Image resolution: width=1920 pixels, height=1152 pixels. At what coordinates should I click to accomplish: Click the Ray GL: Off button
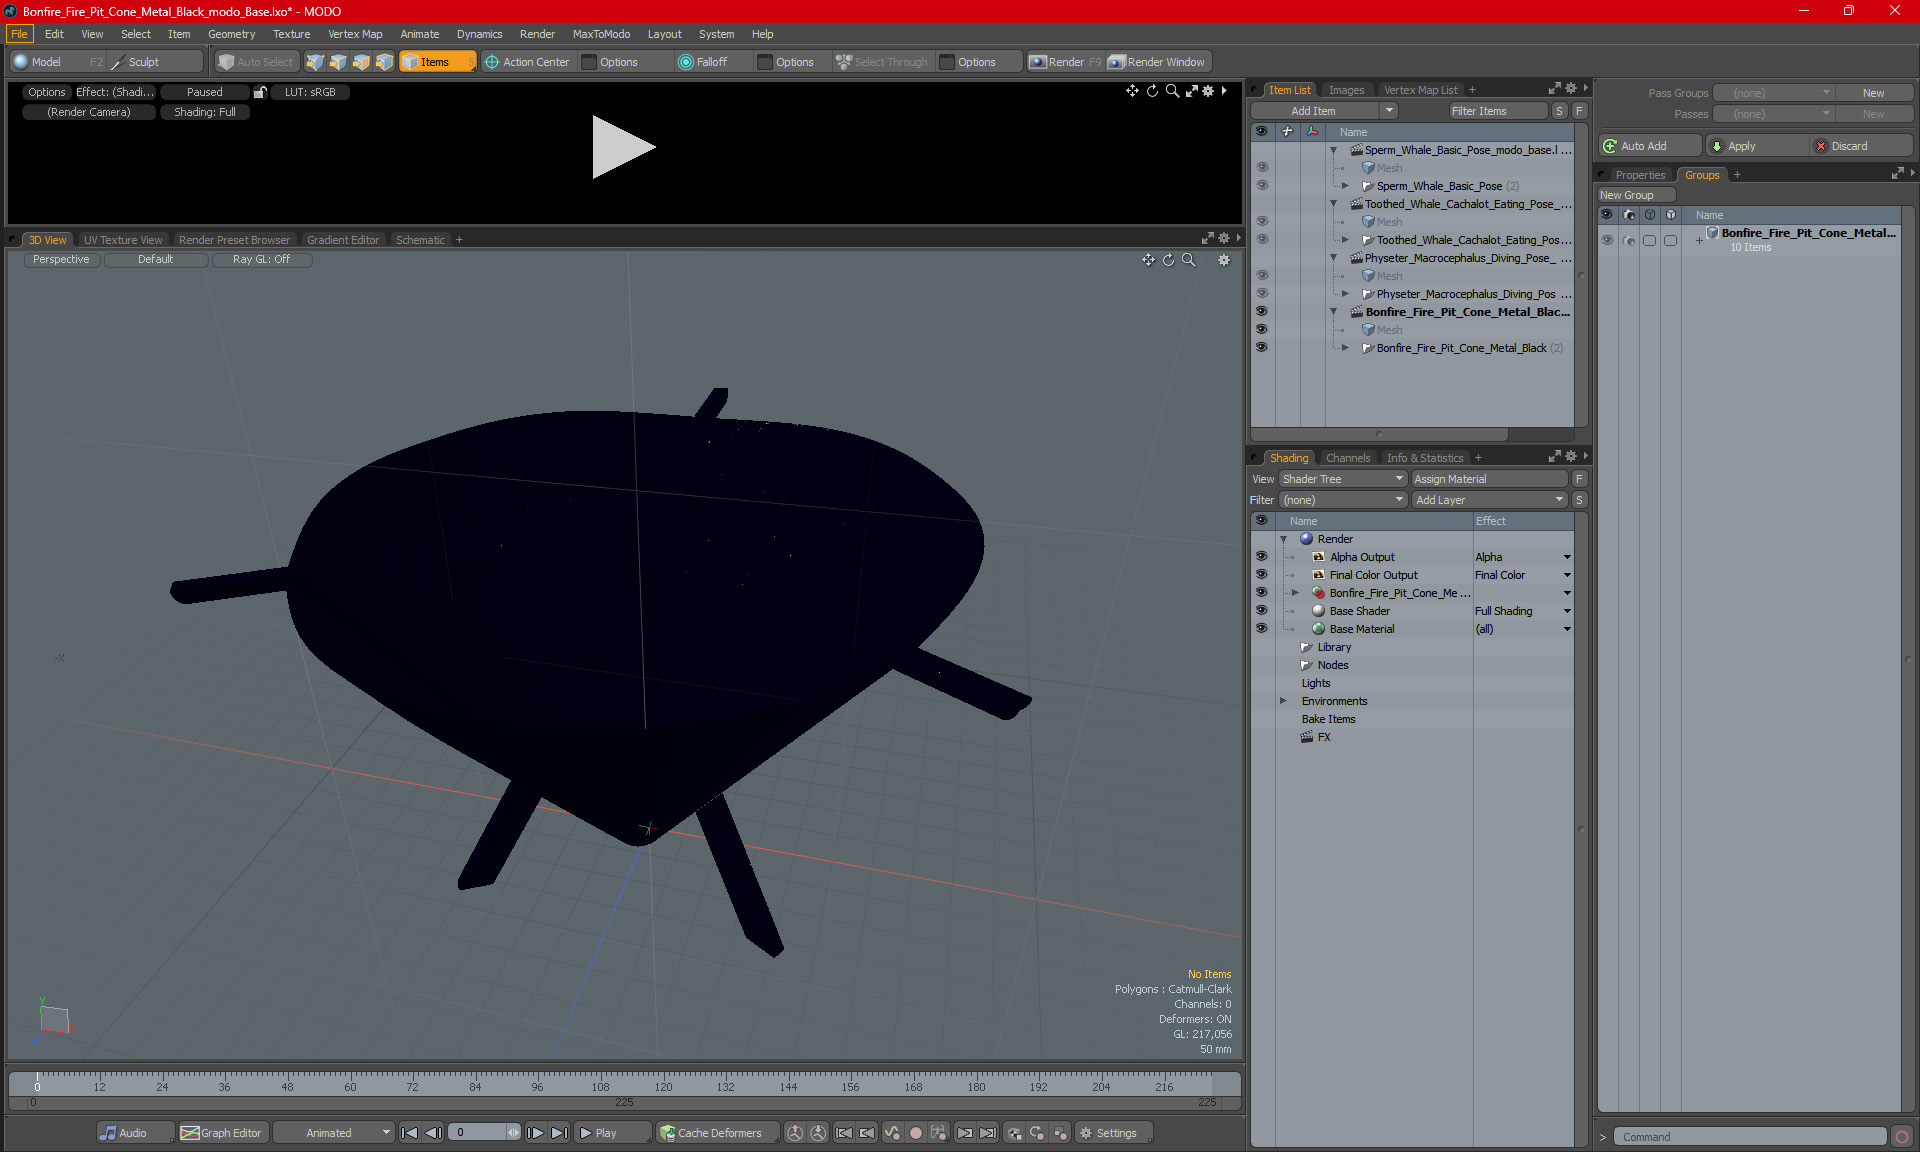tap(261, 260)
